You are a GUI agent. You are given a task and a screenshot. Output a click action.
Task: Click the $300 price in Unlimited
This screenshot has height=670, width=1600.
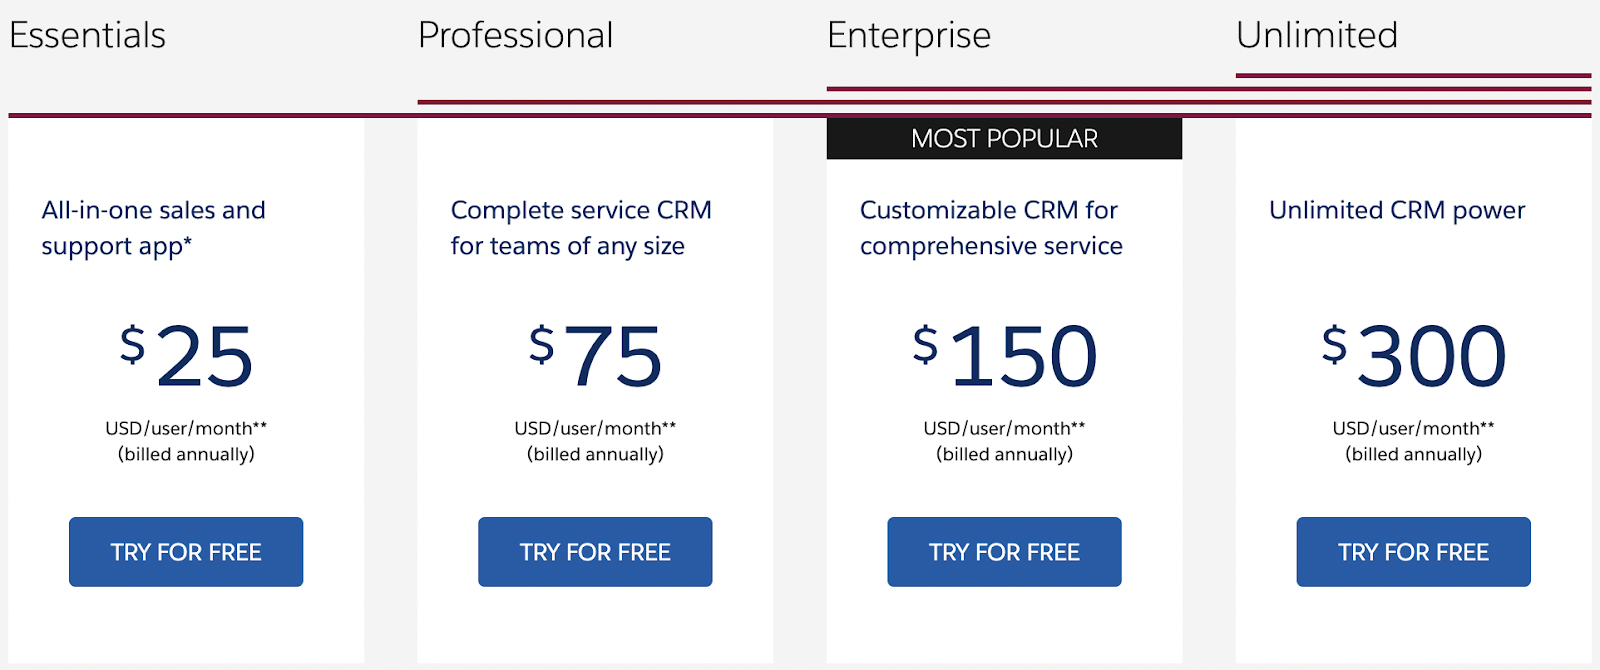pyautogui.click(x=1413, y=356)
